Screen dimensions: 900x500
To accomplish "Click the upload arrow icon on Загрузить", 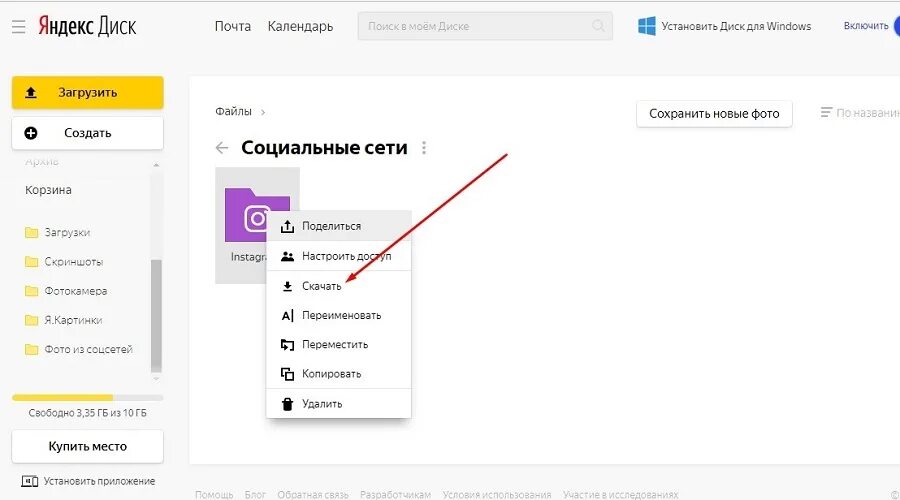I will pyautogui.click(x=31, y=92).
